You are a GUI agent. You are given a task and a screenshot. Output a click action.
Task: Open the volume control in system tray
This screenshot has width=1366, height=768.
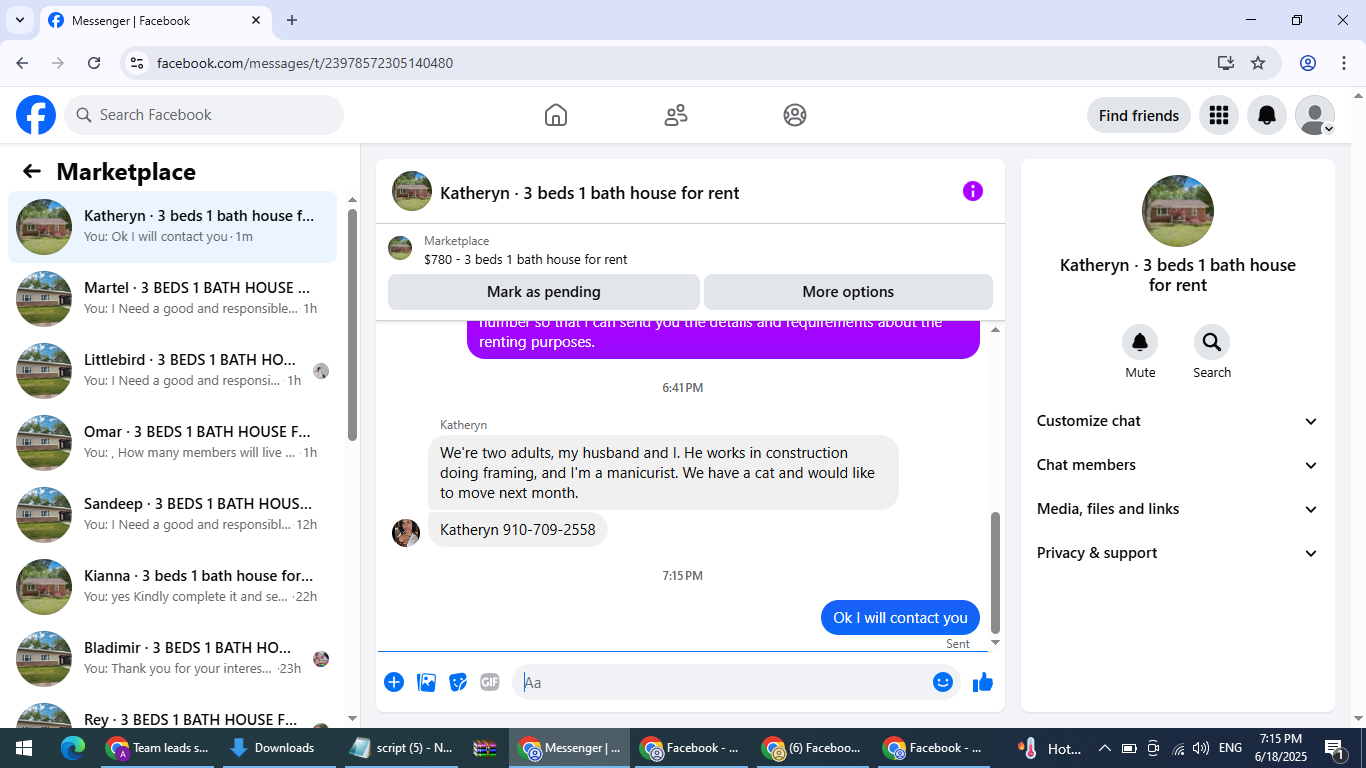1201,748
